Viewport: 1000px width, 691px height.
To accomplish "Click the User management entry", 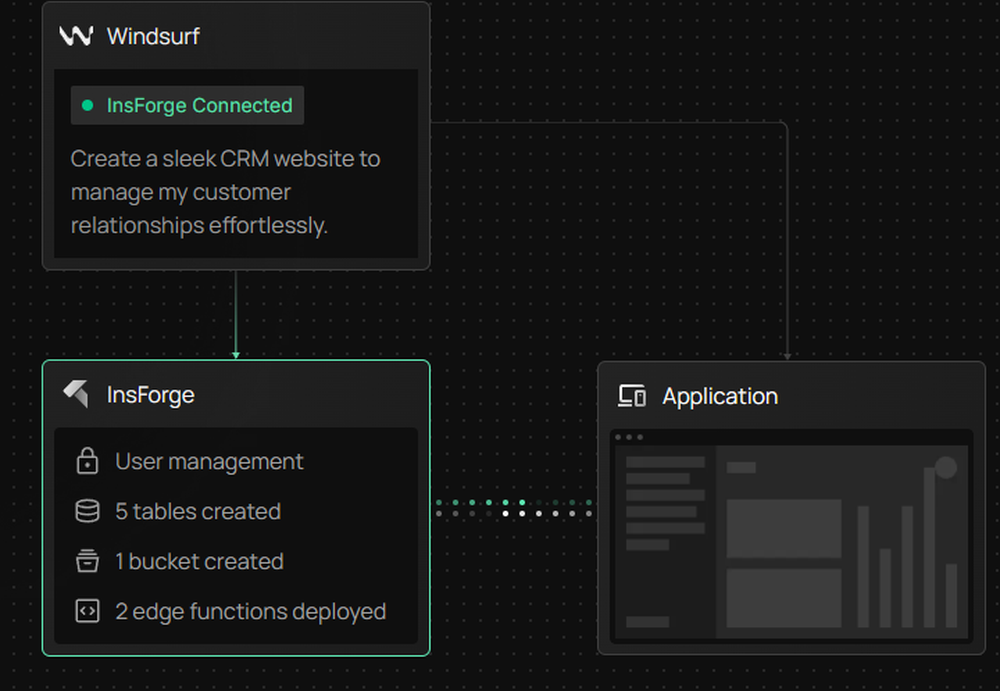I will coord(209,461).
